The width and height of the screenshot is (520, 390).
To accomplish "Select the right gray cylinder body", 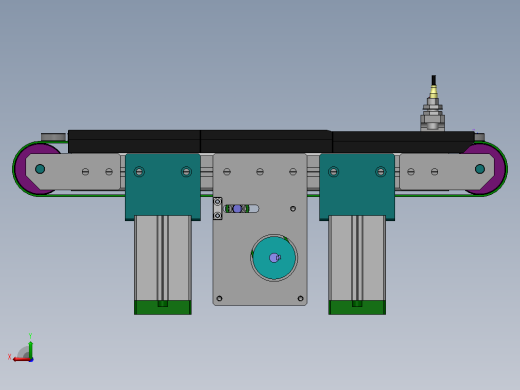I will coord(357,258).
